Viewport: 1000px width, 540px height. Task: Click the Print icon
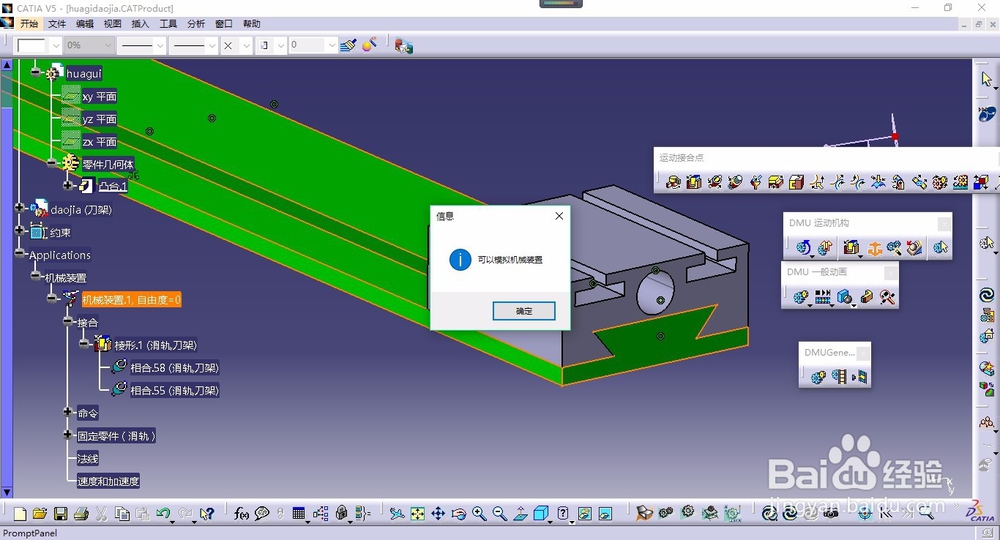pyautogui.click(x=81, y=513)
